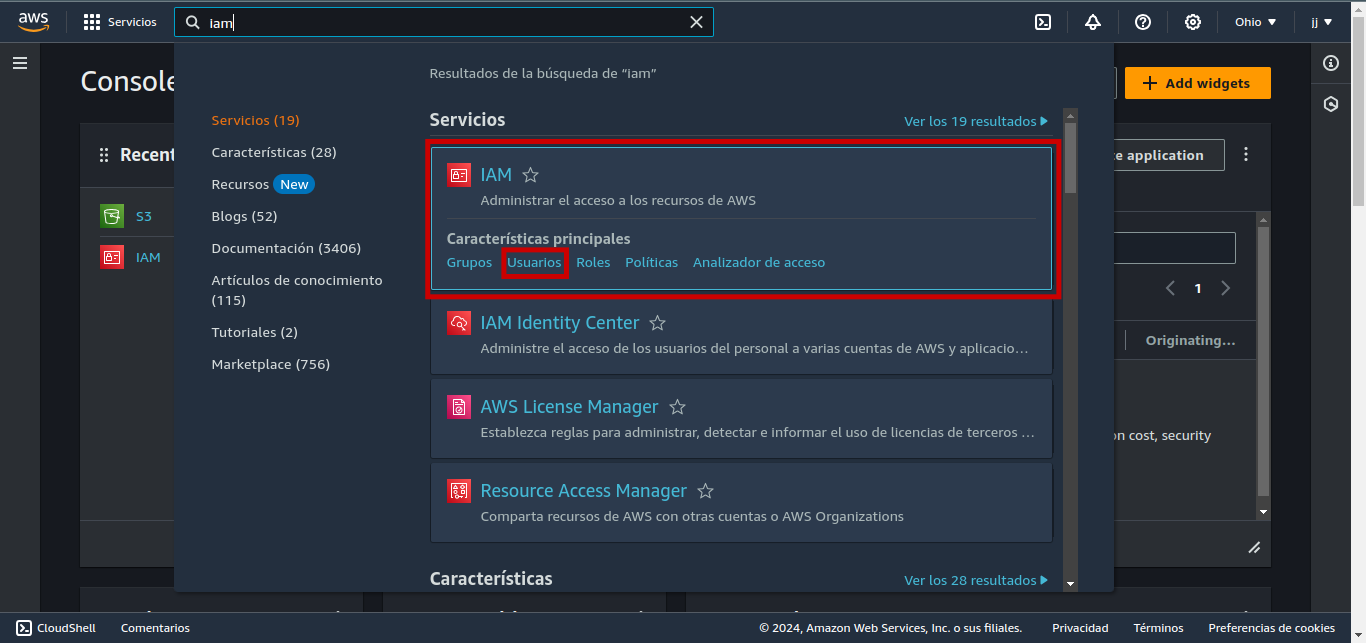Screen dimensions: 1366x643
Task: Select Tutoriales (2) filter
Action: (x=254, y=332)
